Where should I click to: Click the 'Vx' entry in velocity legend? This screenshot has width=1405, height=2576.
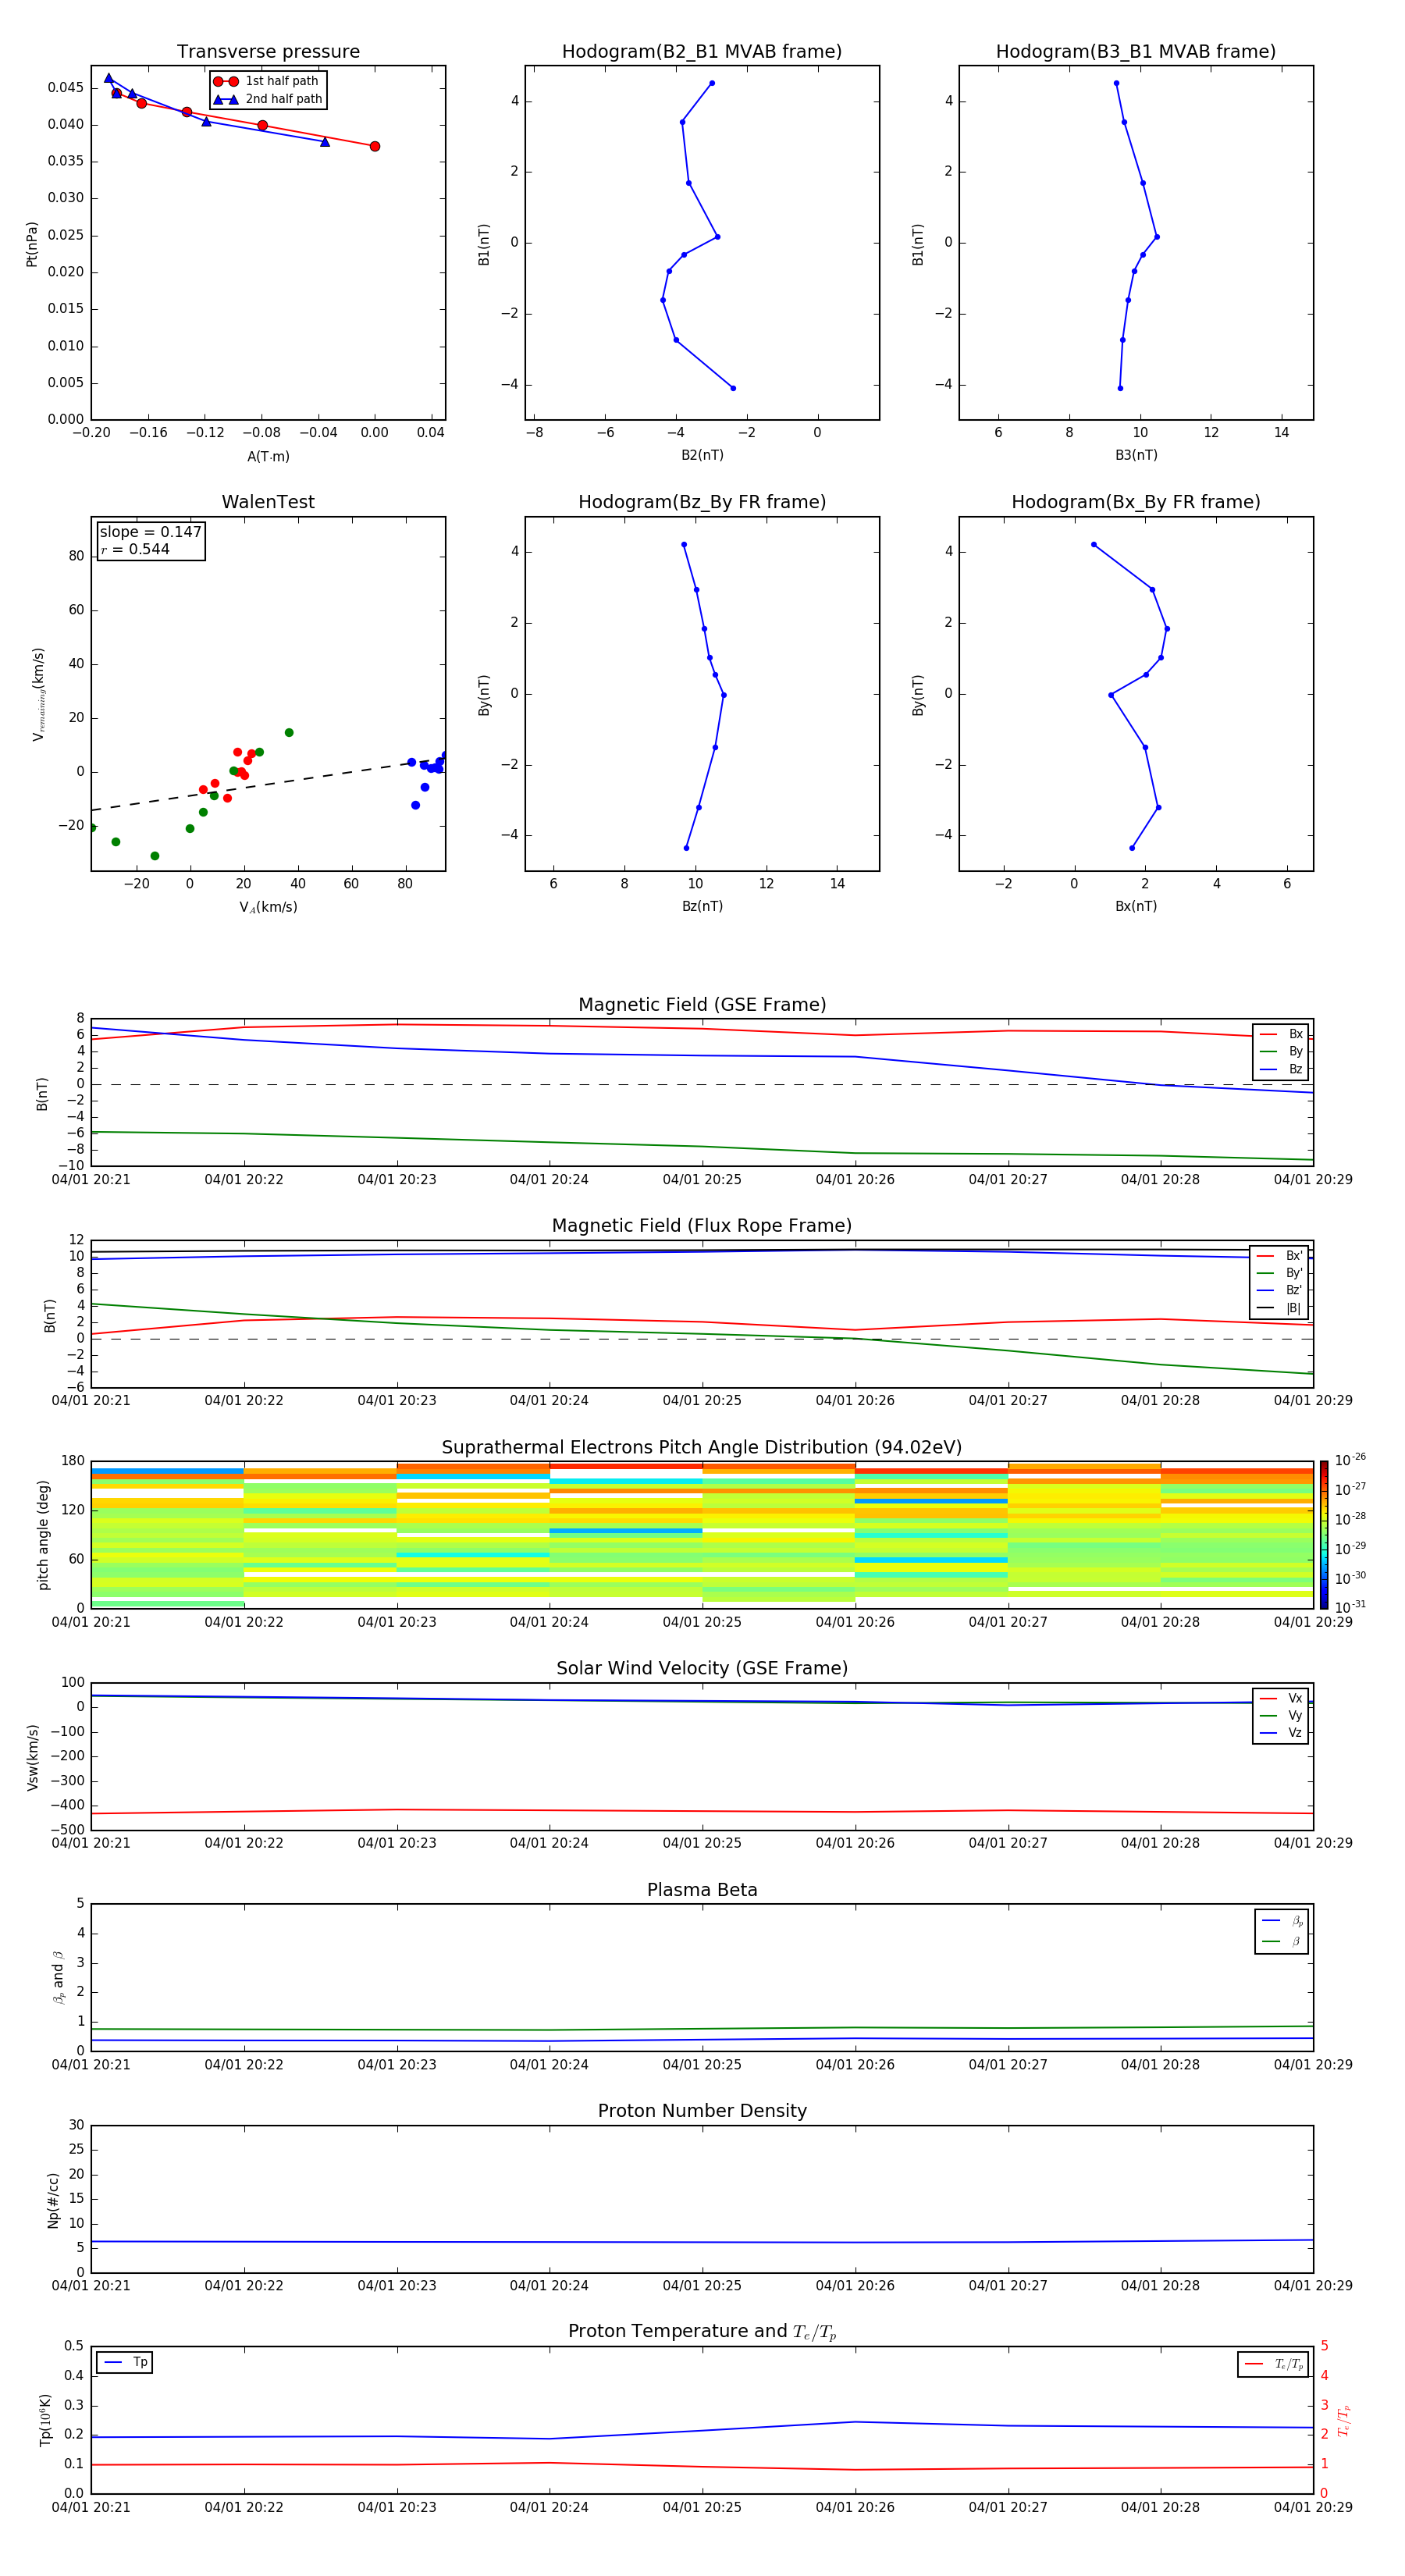point(1281,1698)
